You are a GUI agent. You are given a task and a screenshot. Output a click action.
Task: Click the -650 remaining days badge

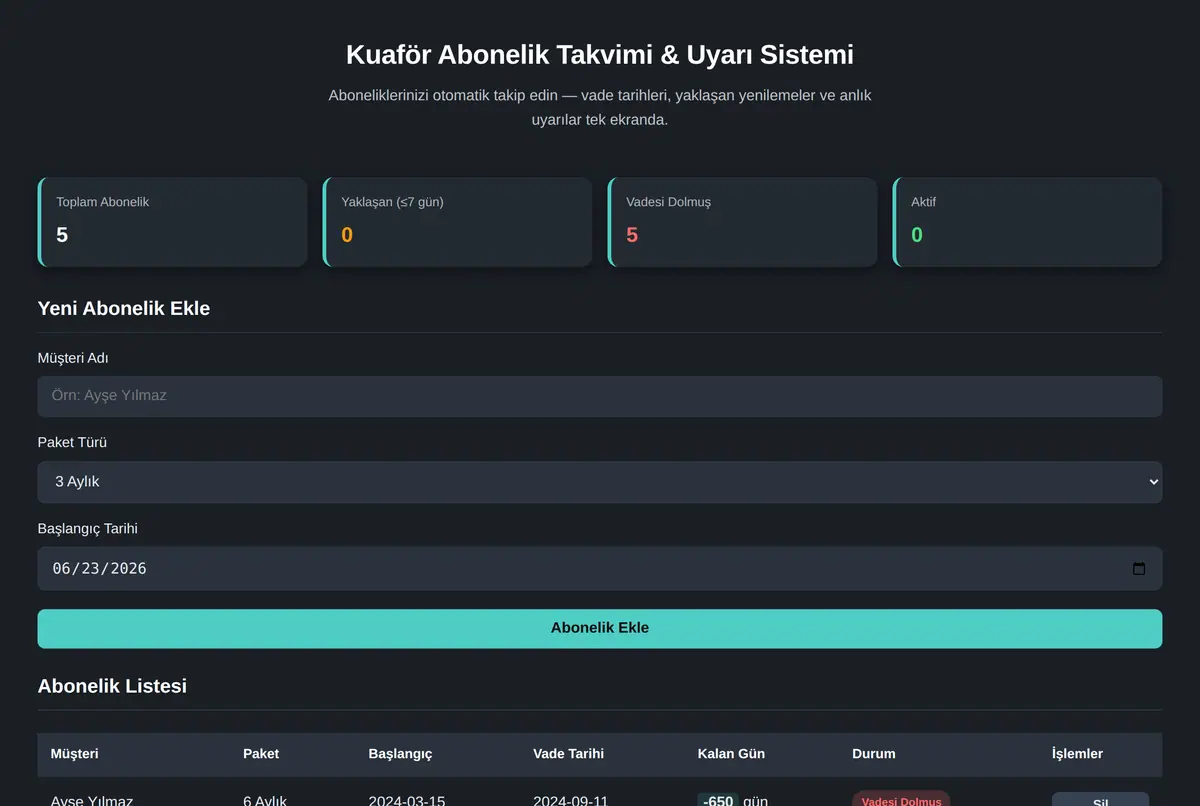pyautogui.click(x=718, y=800)
